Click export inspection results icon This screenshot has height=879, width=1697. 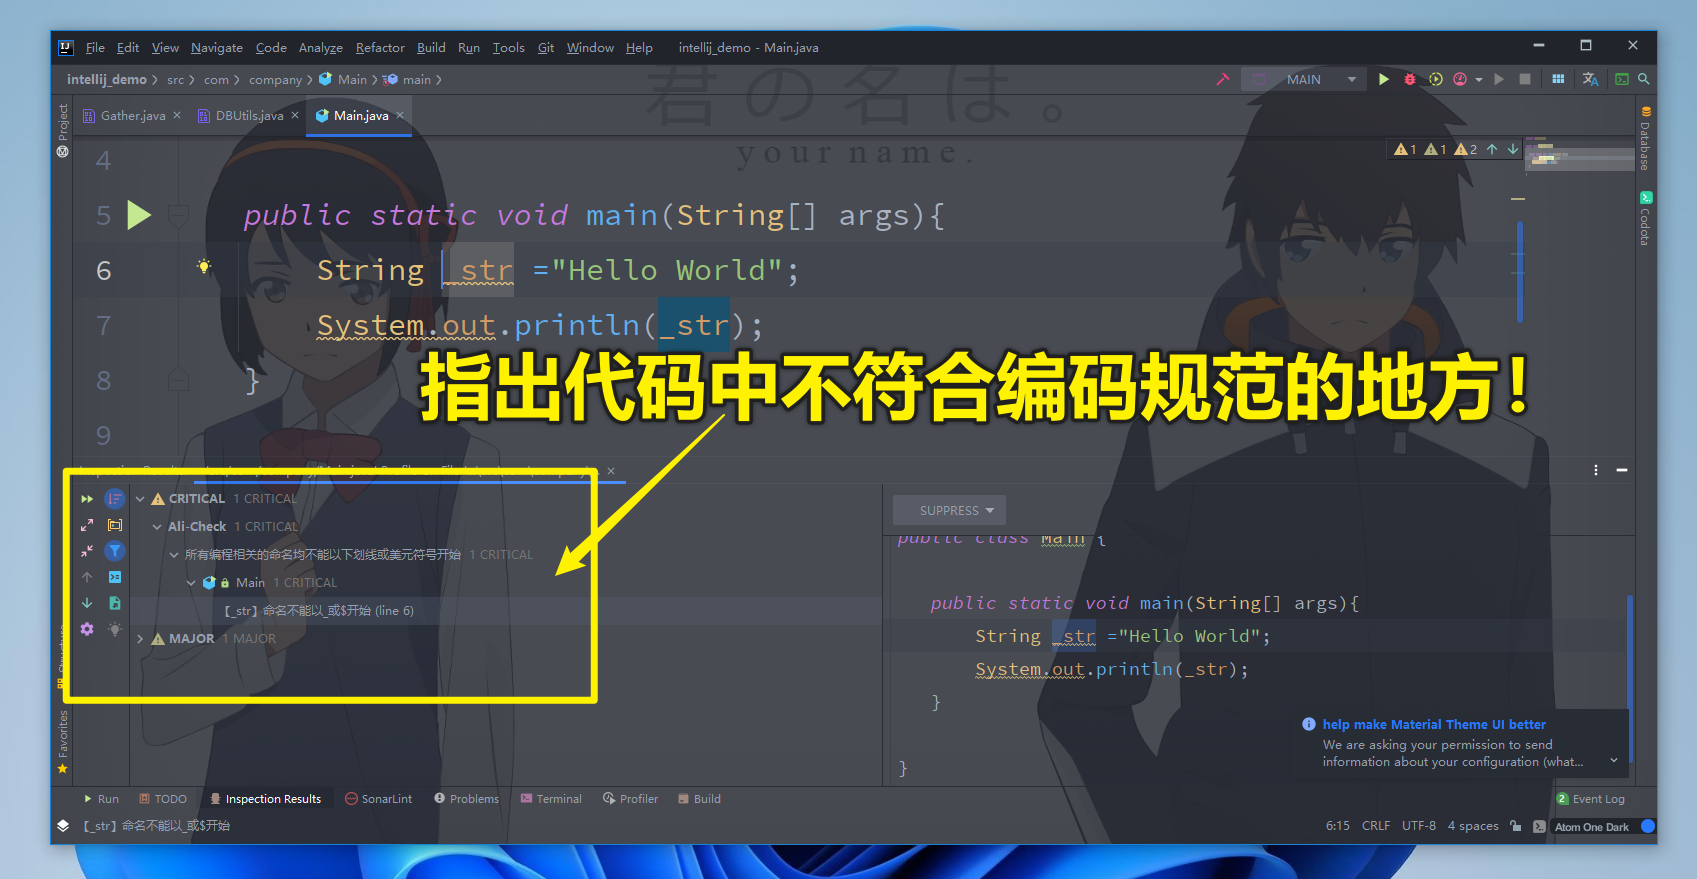[115, 603]
